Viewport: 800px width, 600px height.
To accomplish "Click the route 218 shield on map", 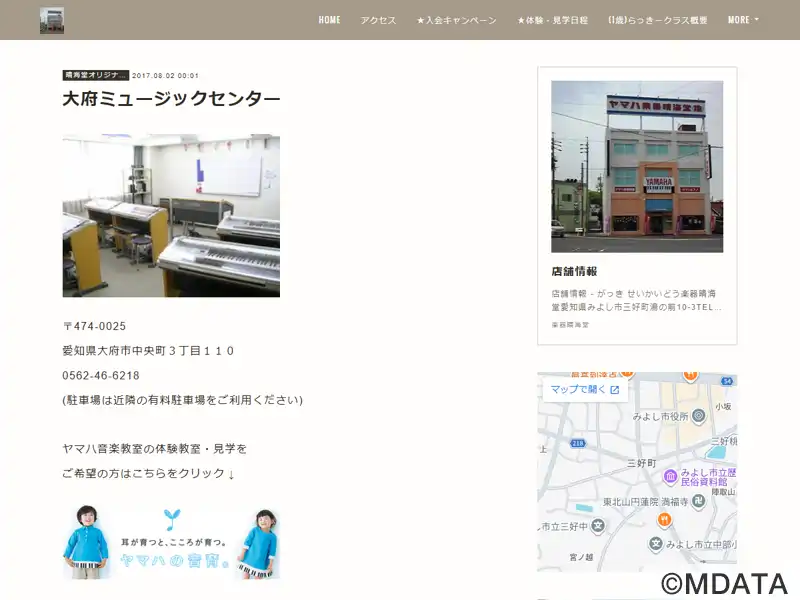I will point(578,443).
